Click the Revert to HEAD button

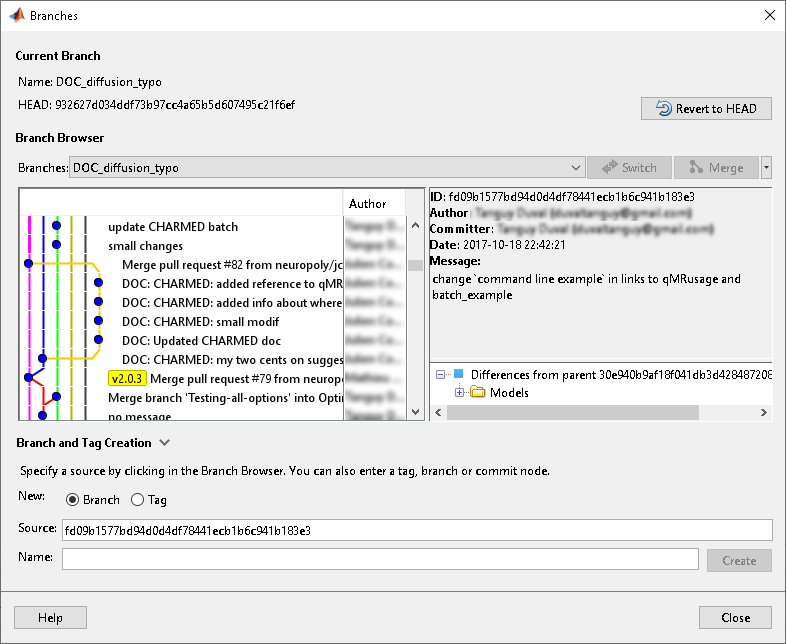click(706, 108)
